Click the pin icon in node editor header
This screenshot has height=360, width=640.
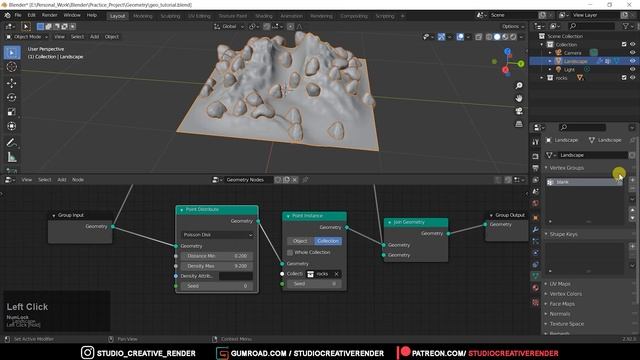[305, 180]
